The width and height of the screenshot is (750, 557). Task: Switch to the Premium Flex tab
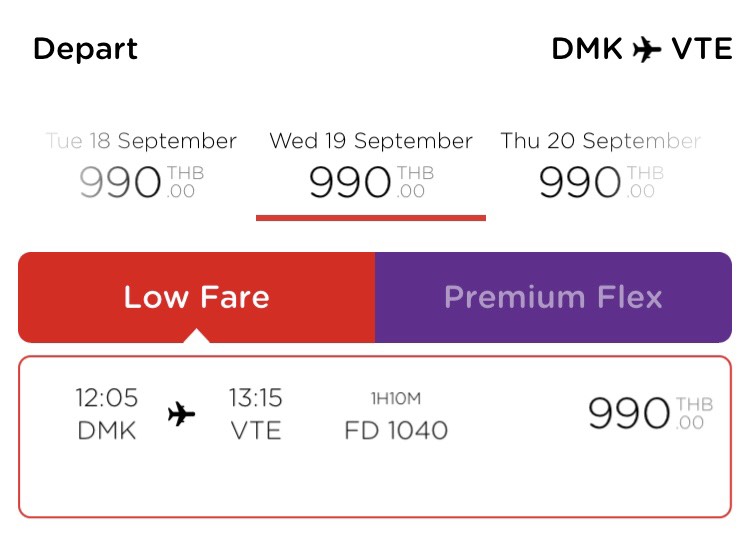pos(553,297)
